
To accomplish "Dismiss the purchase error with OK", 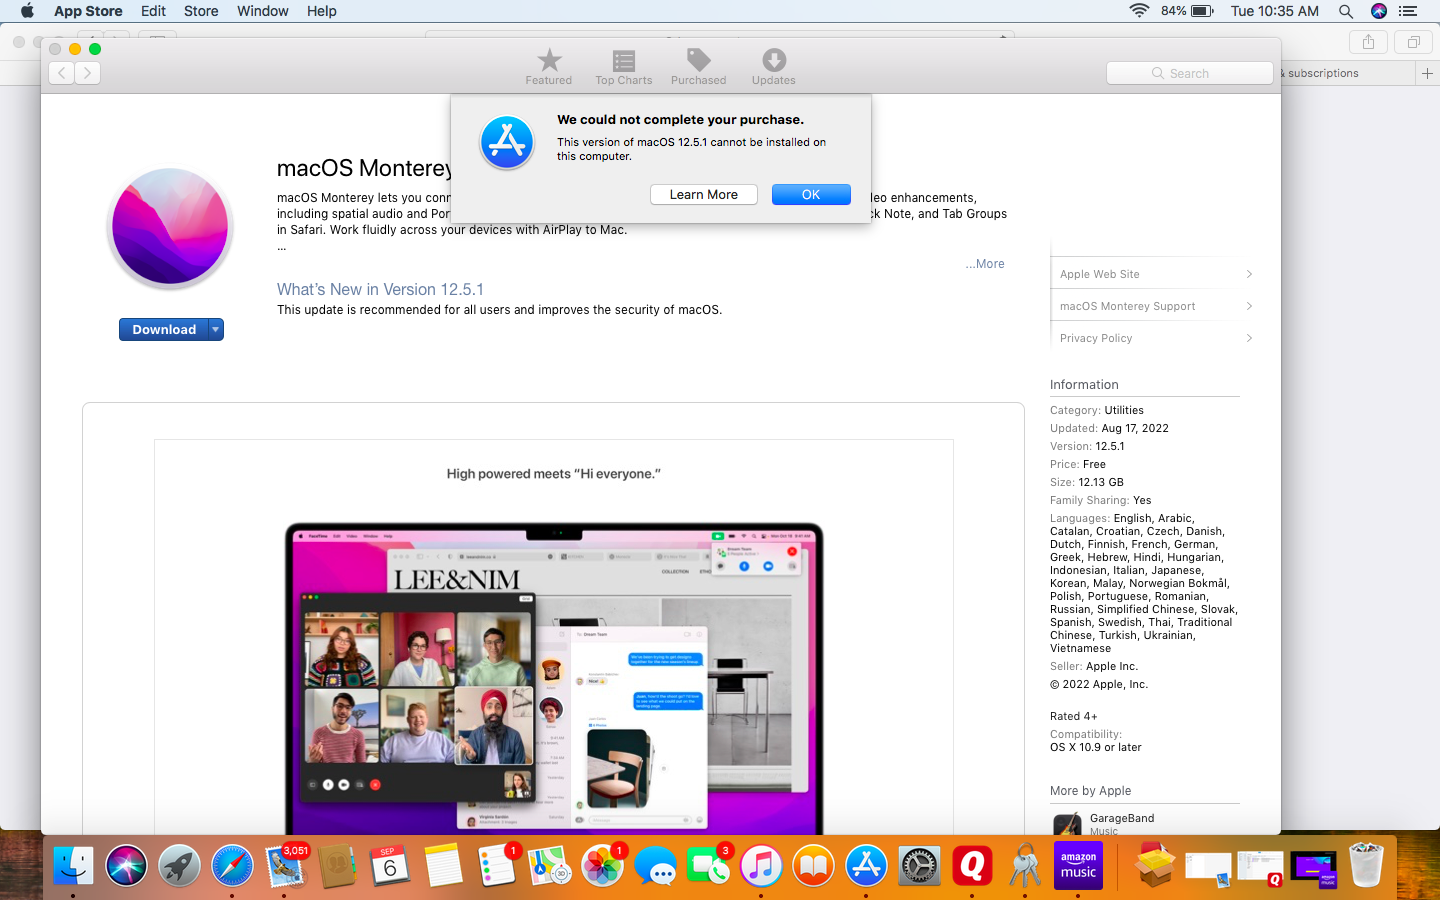I will coord(811,194).
